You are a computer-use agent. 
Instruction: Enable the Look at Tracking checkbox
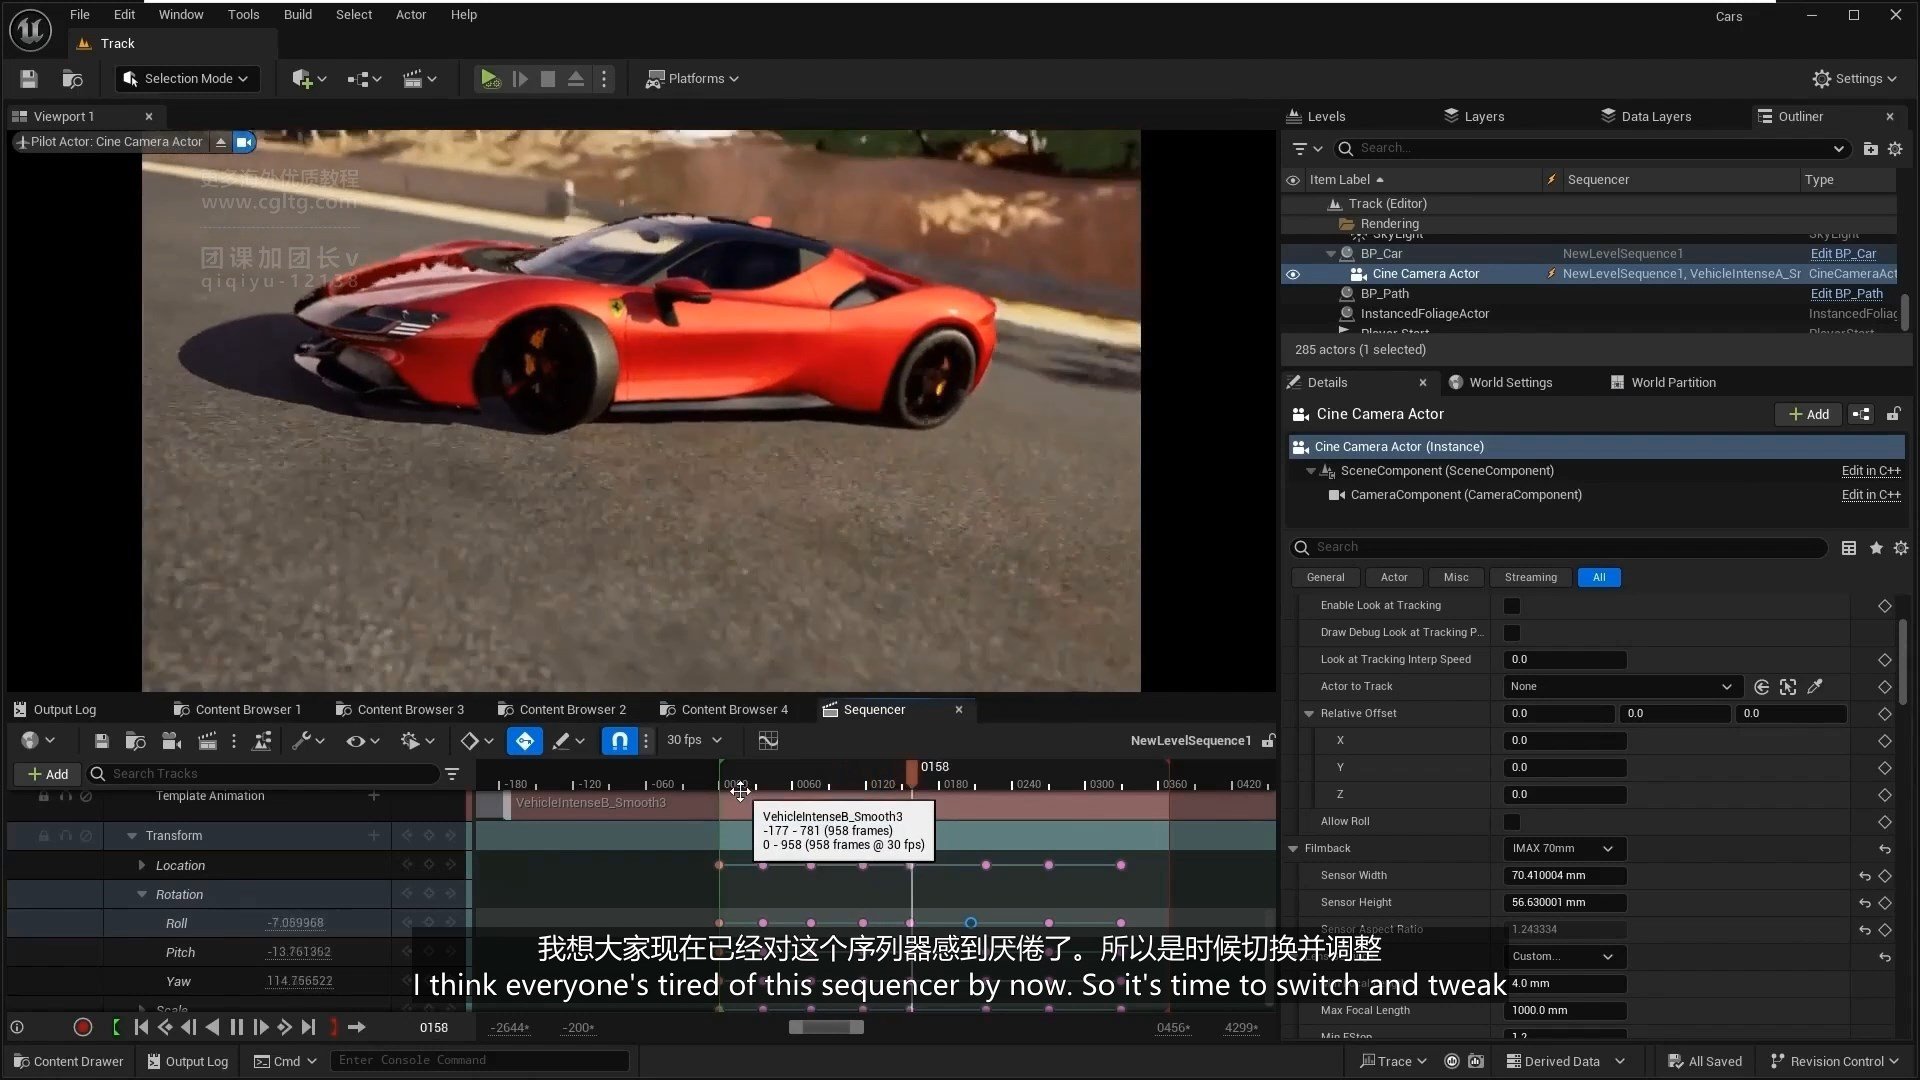[1512, 606]
